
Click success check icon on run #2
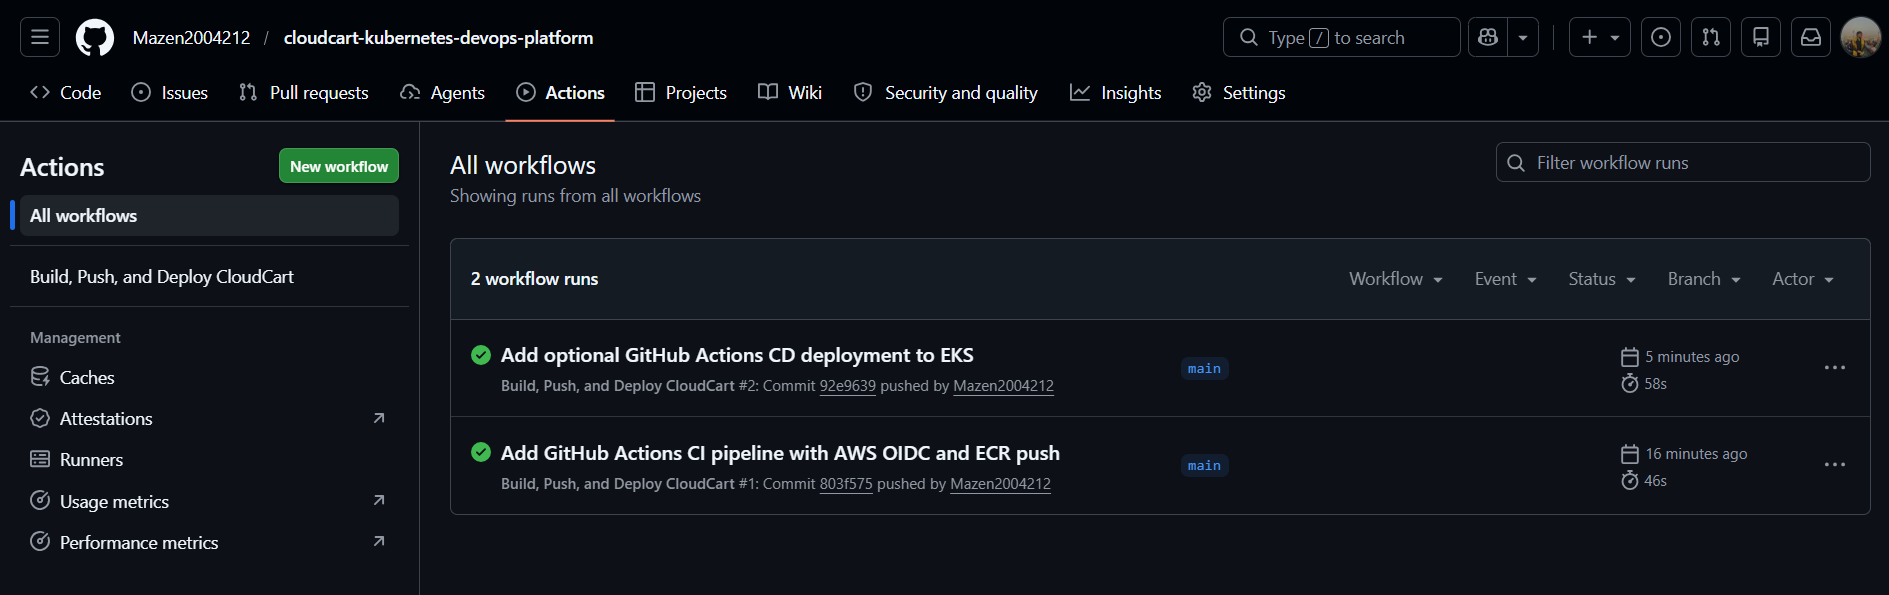(481, 354)
